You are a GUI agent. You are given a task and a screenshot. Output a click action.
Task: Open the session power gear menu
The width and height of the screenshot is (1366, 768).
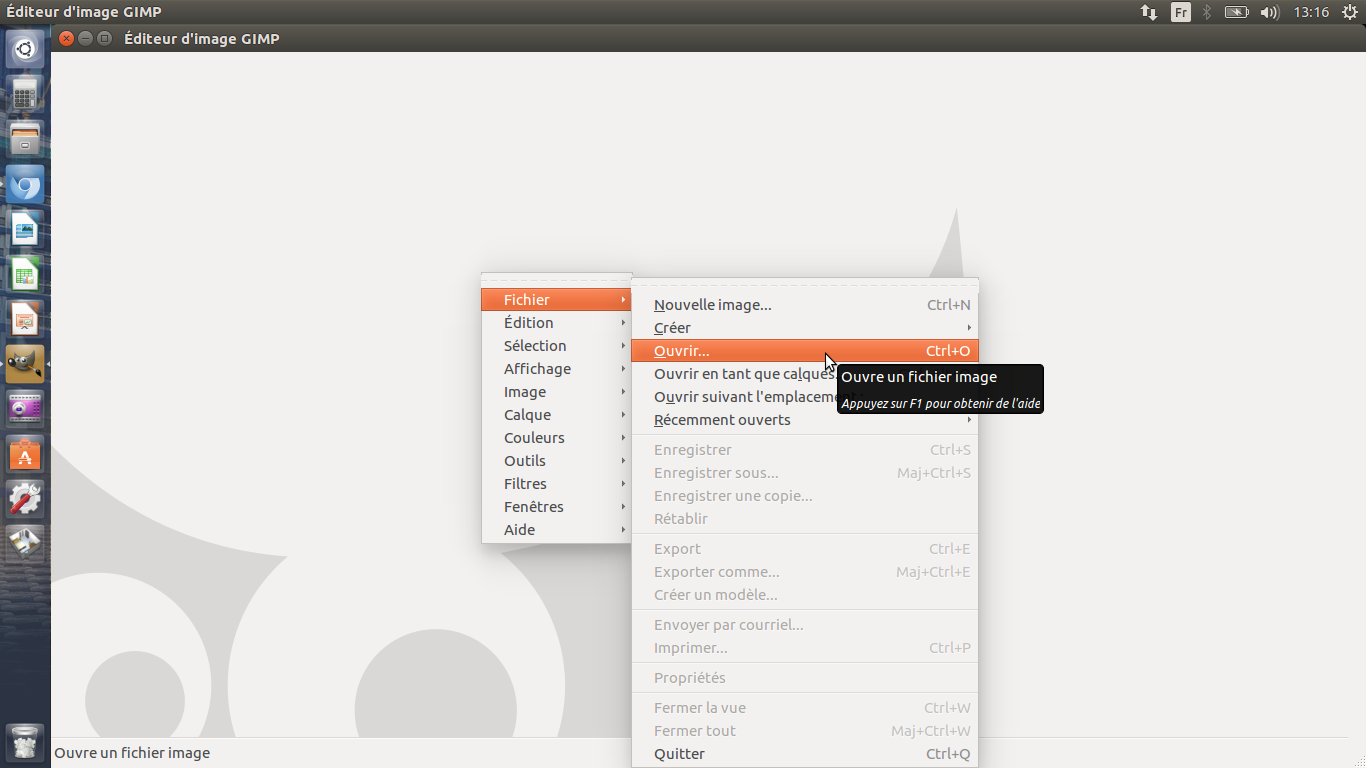point(1350,12)
